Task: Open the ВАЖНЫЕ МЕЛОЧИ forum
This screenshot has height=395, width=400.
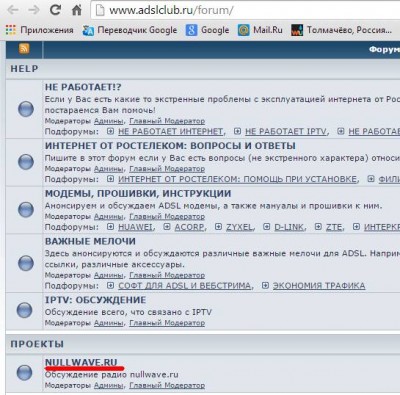Action: point(90,241)
